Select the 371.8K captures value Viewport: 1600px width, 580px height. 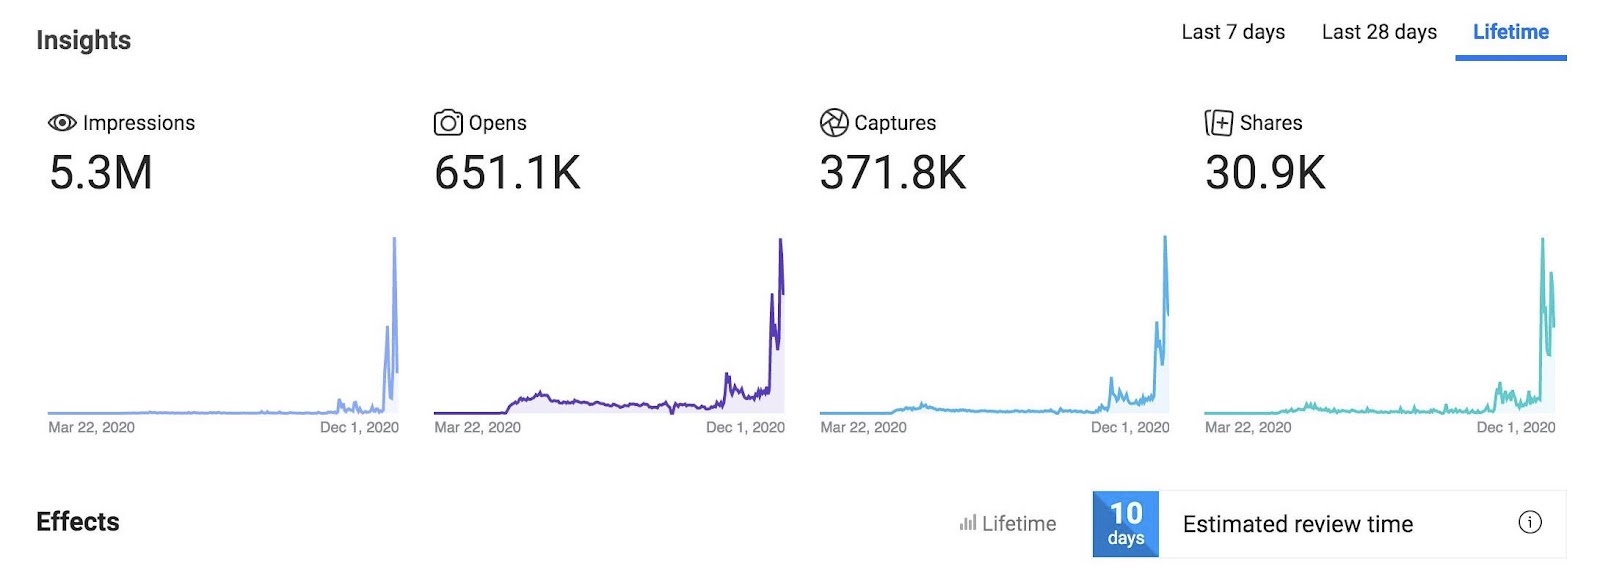(893, 173)
